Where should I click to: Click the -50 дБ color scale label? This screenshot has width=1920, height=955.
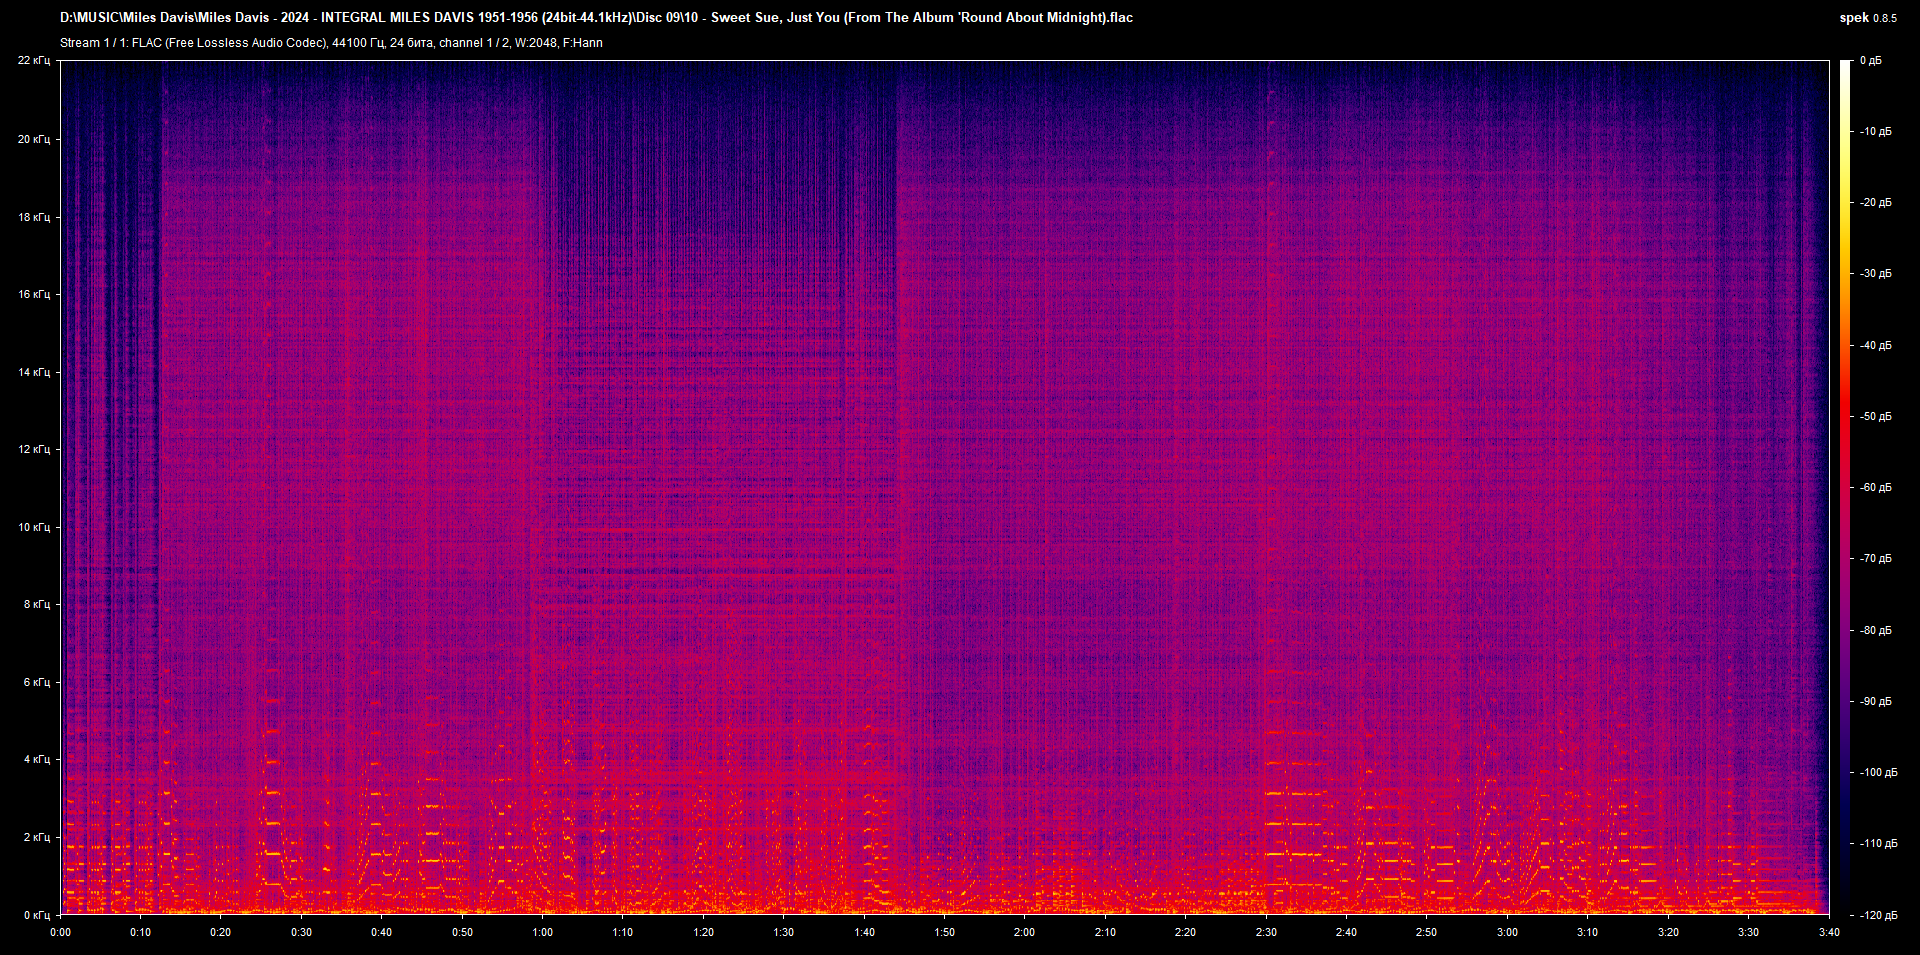point(1876,416)
